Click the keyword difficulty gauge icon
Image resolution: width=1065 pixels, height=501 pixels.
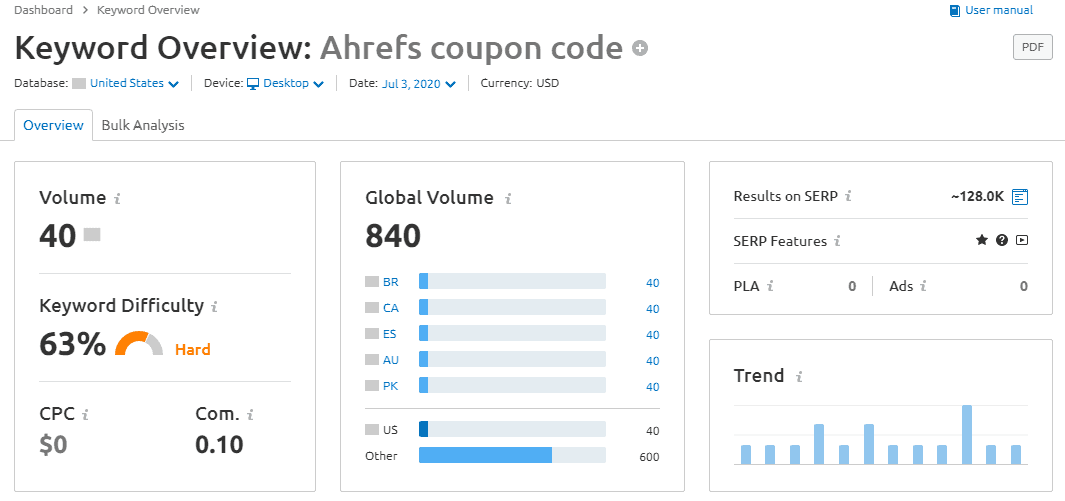(x=139, y=344)
